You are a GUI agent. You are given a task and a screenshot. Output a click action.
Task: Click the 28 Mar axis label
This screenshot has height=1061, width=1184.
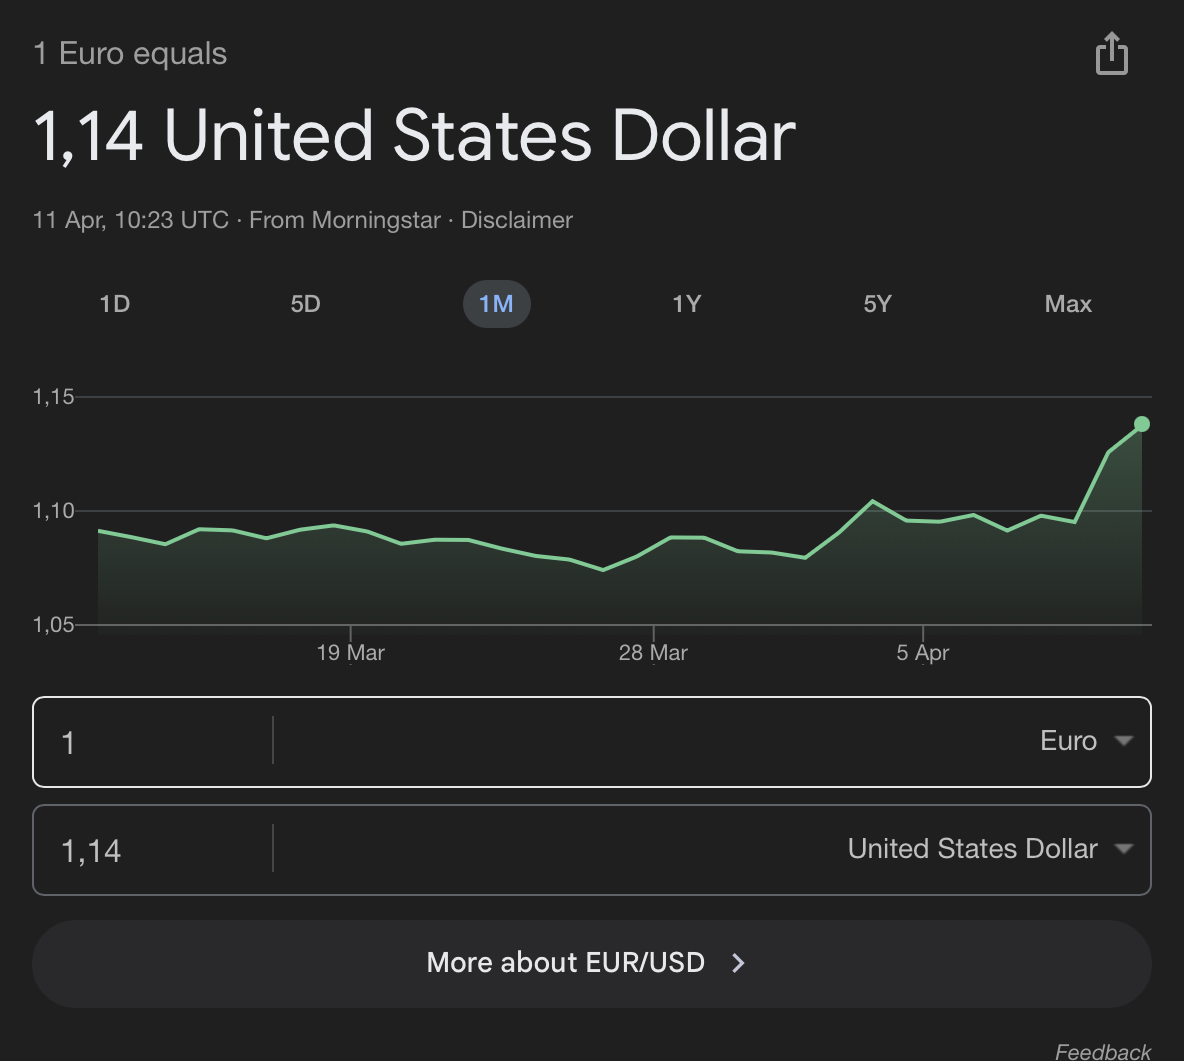[653, 652]
